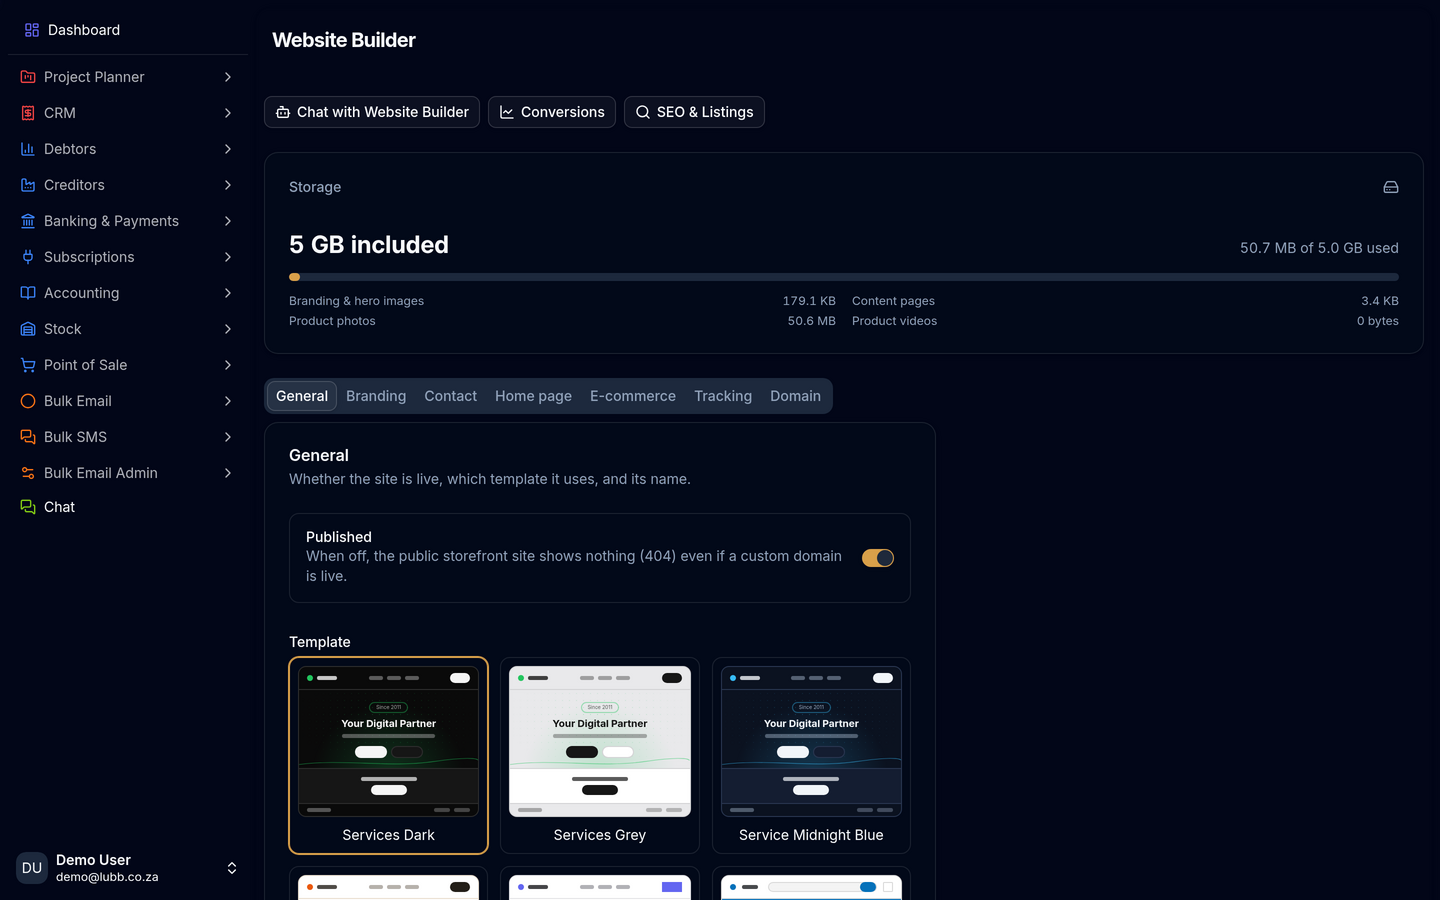Screen dimensions: 1440x900
Task: Expand the CRM chevron
Action: (228, 113)
